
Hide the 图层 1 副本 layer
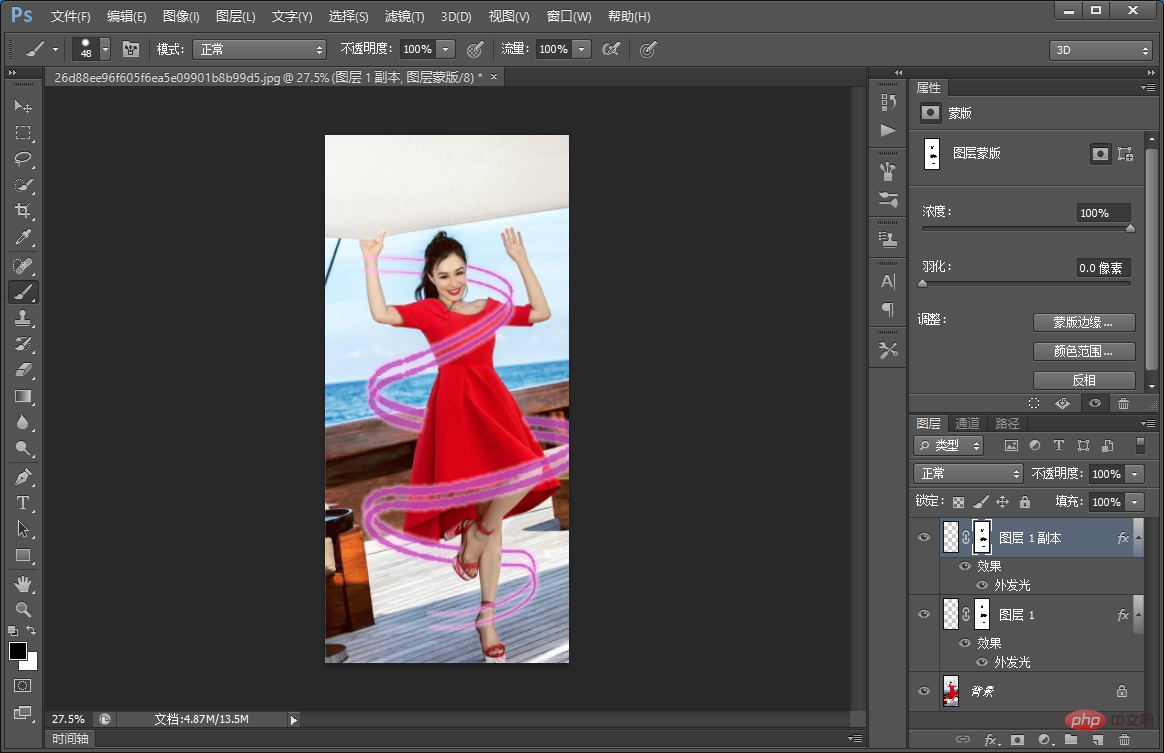tap(924, 537)
